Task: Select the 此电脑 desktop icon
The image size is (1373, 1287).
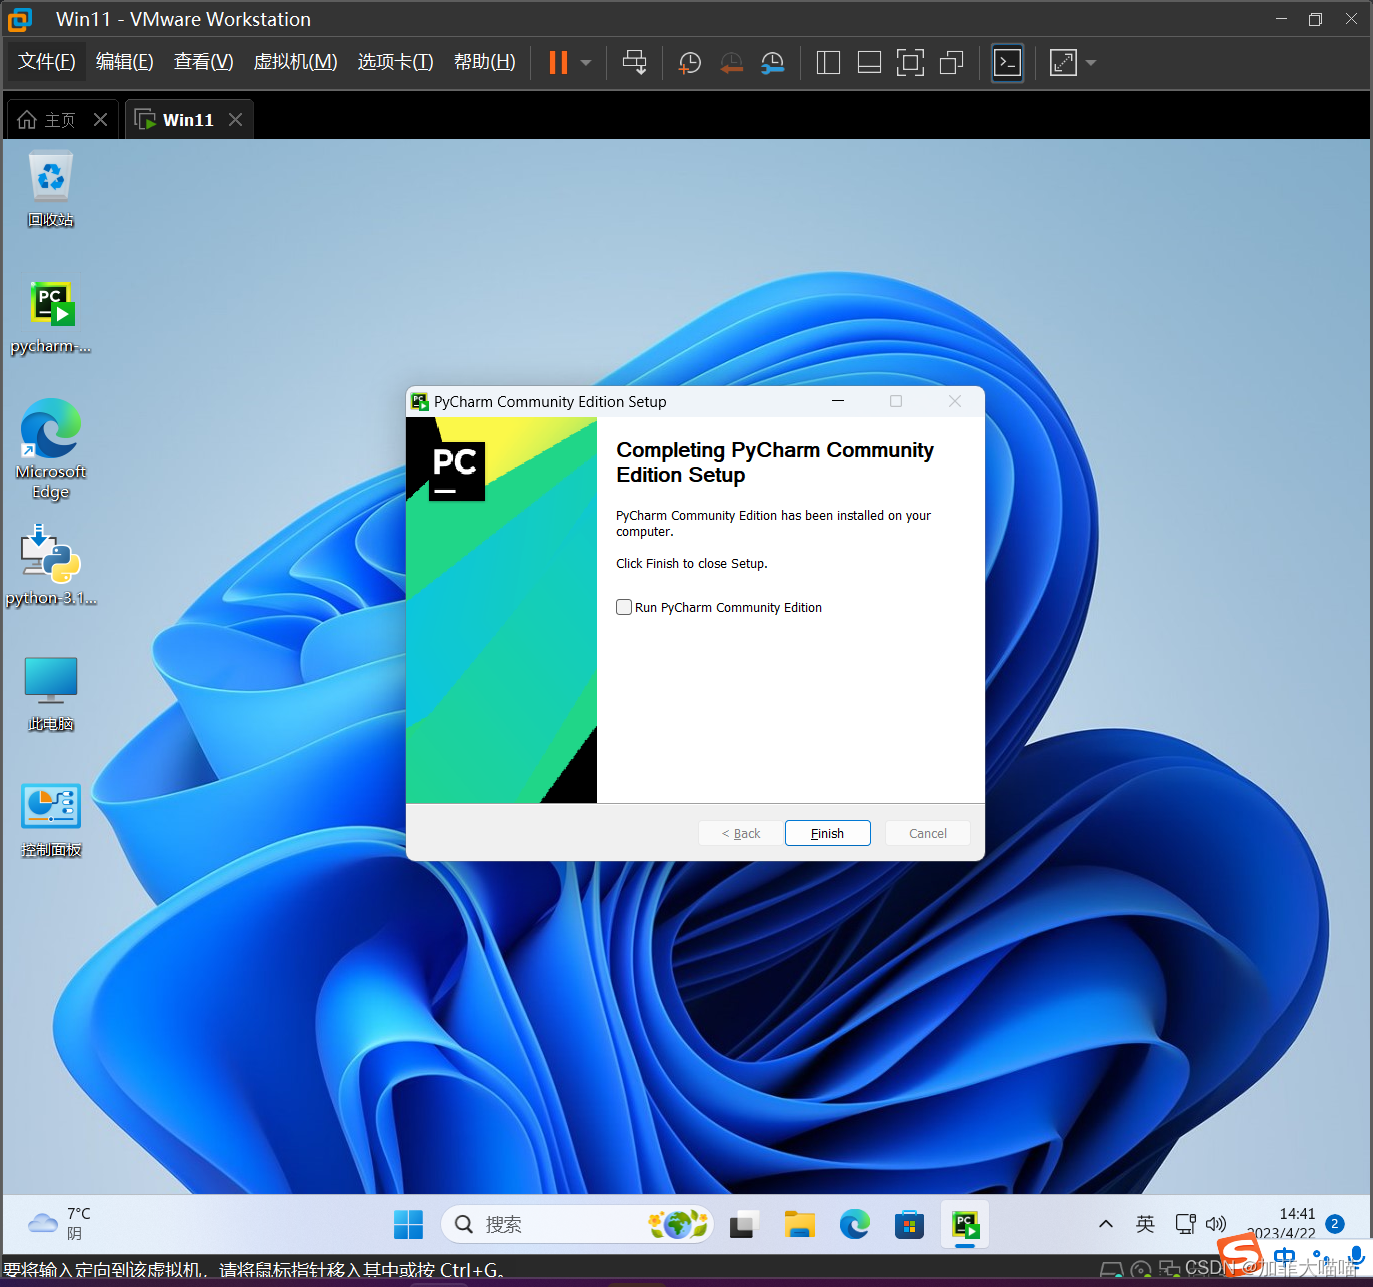Action: [51, 694]
